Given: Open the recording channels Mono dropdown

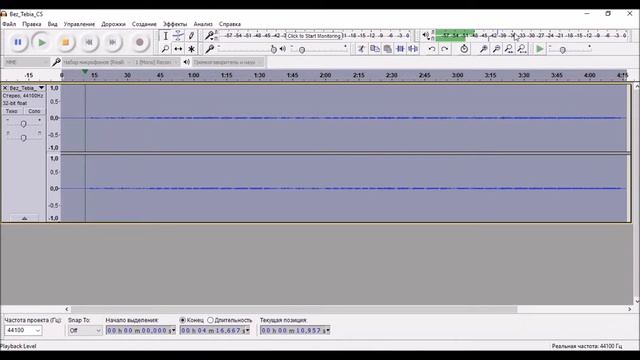Looking at the screenshot, I should [x=156, y=62].
